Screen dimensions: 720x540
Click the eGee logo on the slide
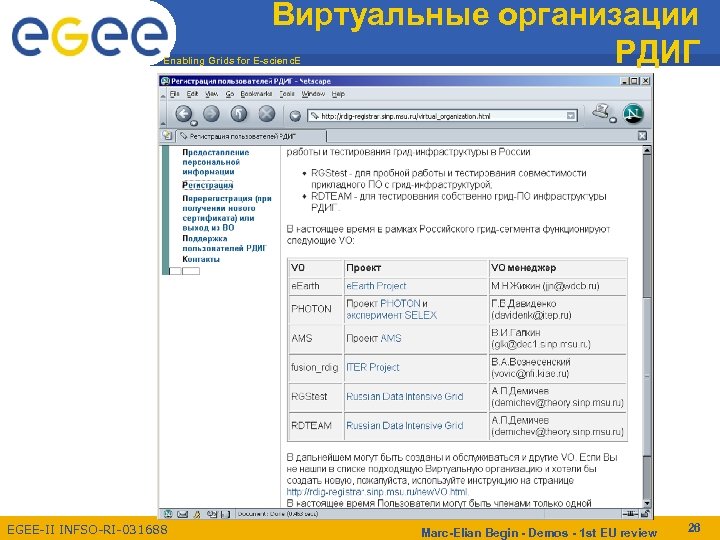[x=90, y=36]
